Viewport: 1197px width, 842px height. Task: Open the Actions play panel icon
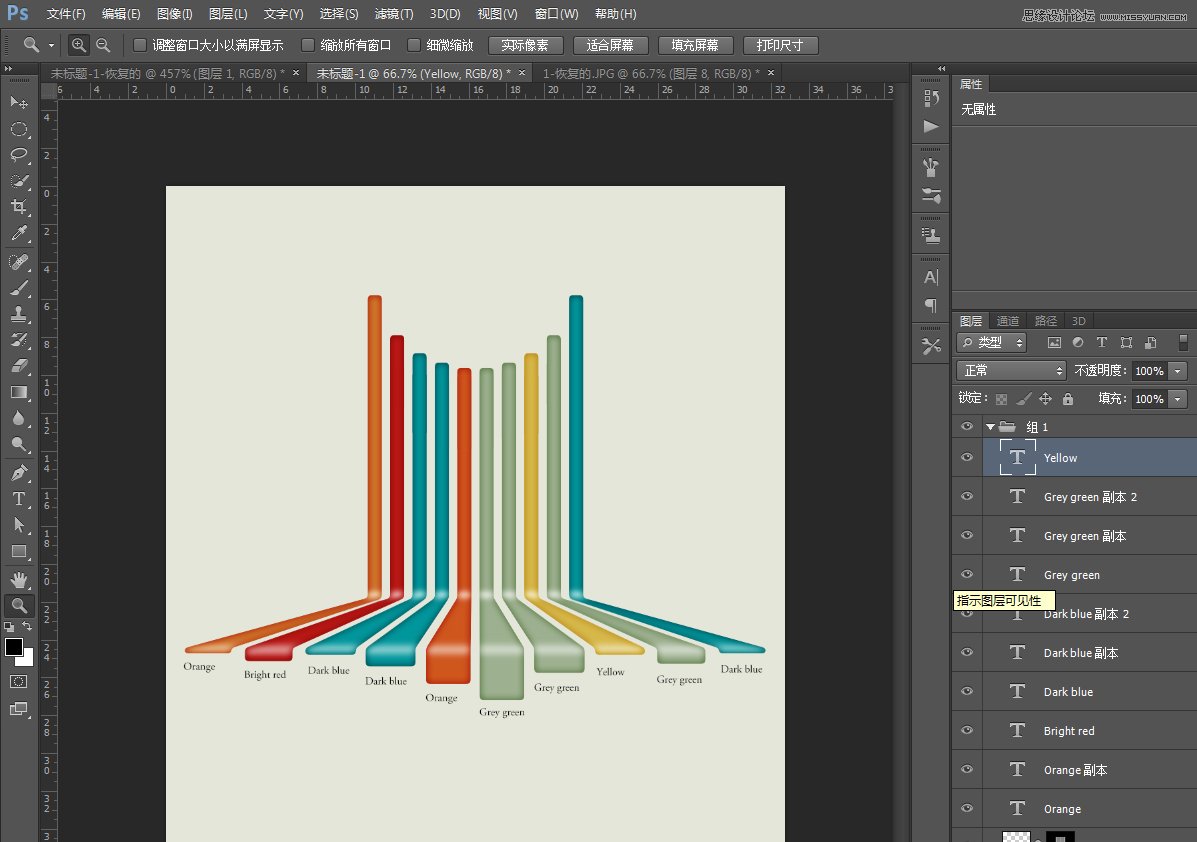pos(931,126)
